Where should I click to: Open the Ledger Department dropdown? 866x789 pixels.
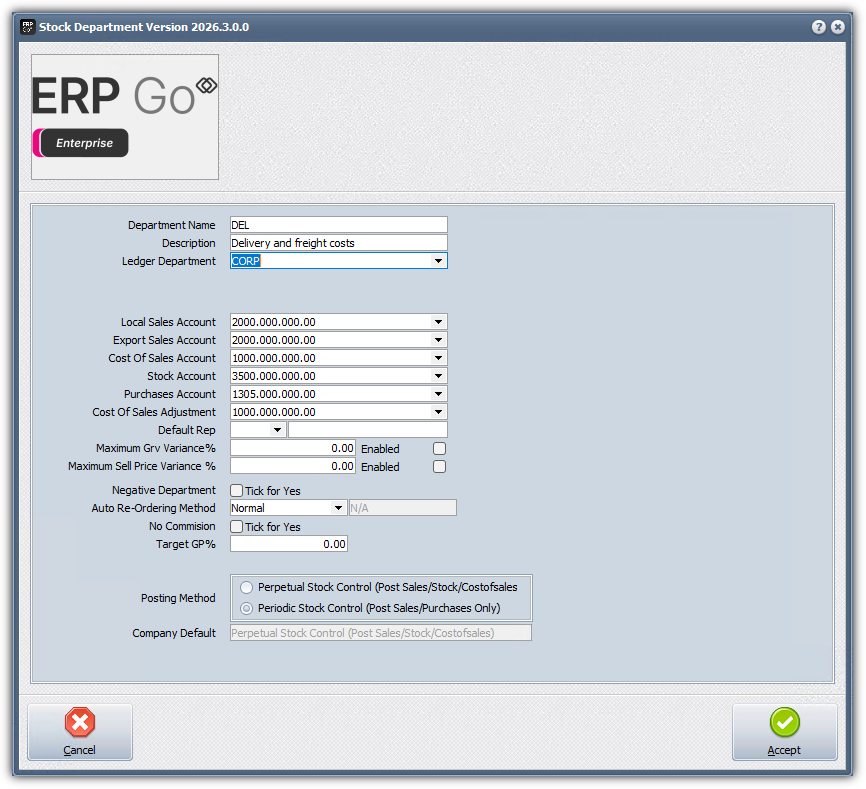pyautogui.click(x=438, y=261)
